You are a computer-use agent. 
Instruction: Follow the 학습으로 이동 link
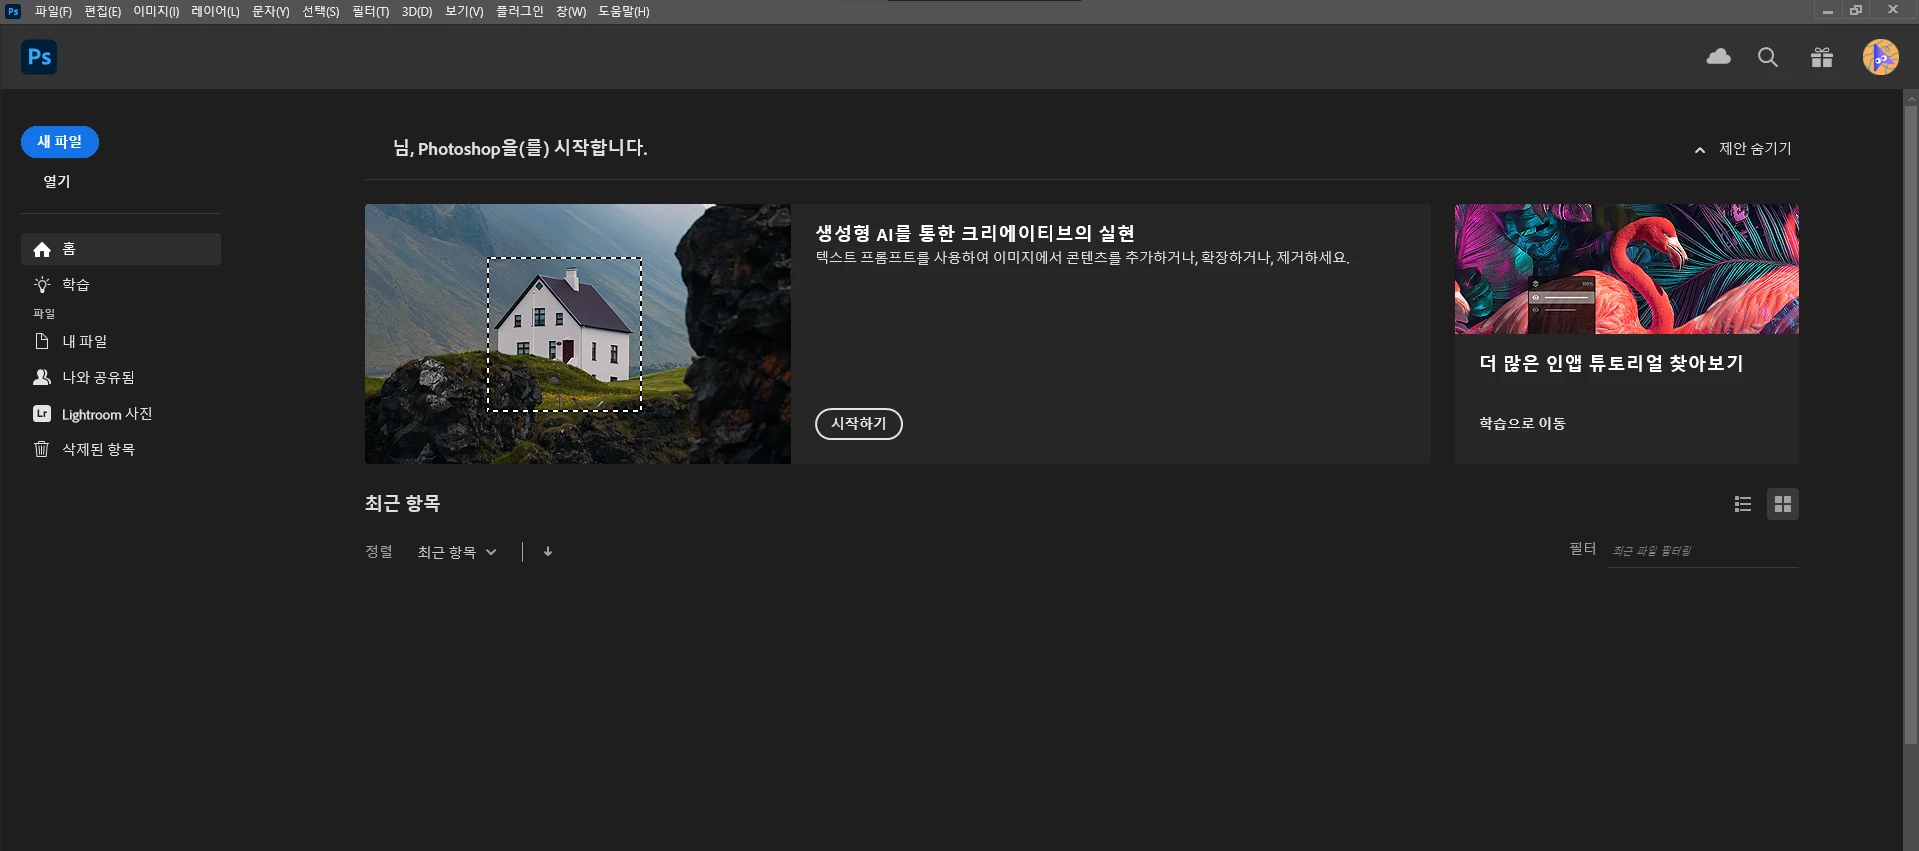coord(1522,423)
